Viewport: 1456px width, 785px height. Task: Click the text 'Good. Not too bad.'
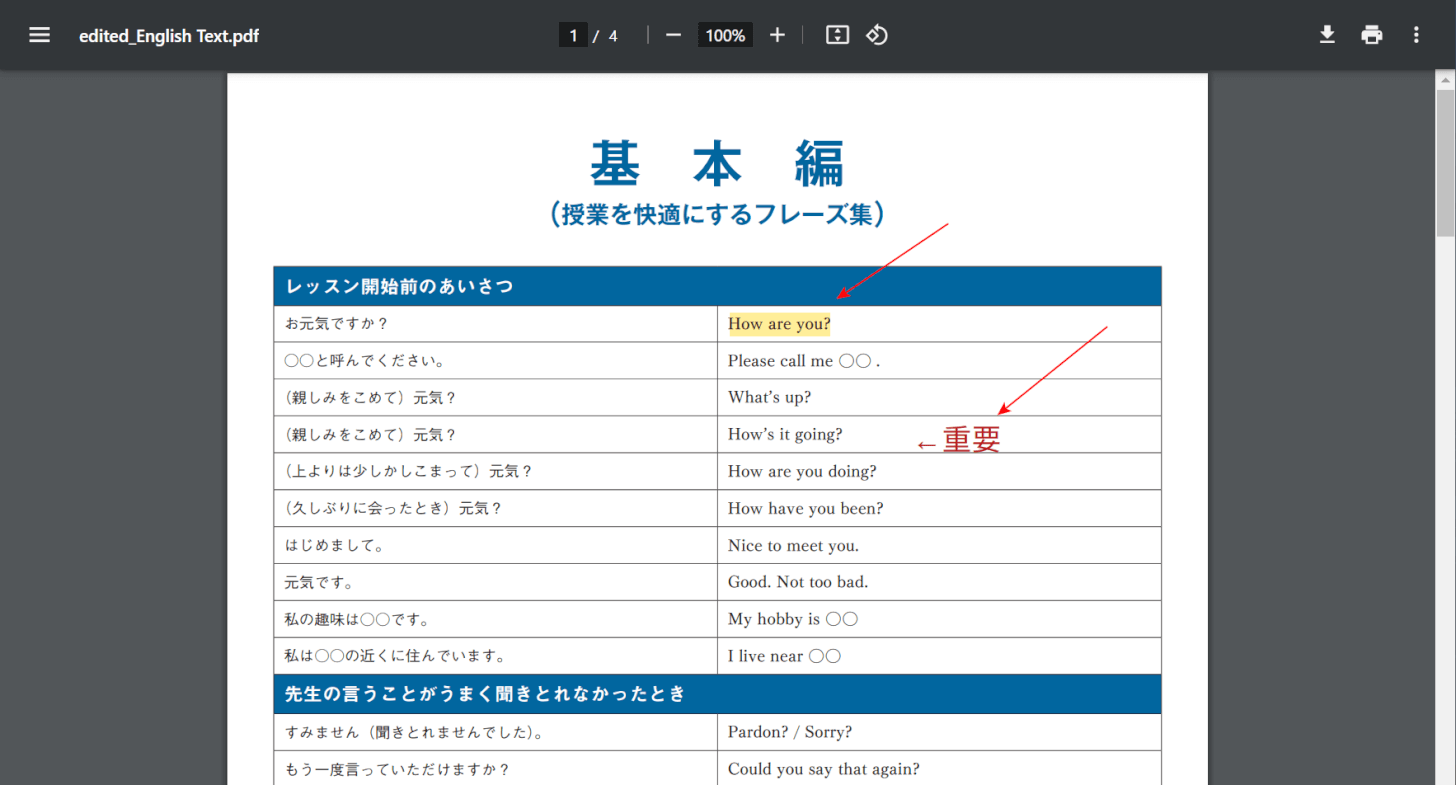798,581
